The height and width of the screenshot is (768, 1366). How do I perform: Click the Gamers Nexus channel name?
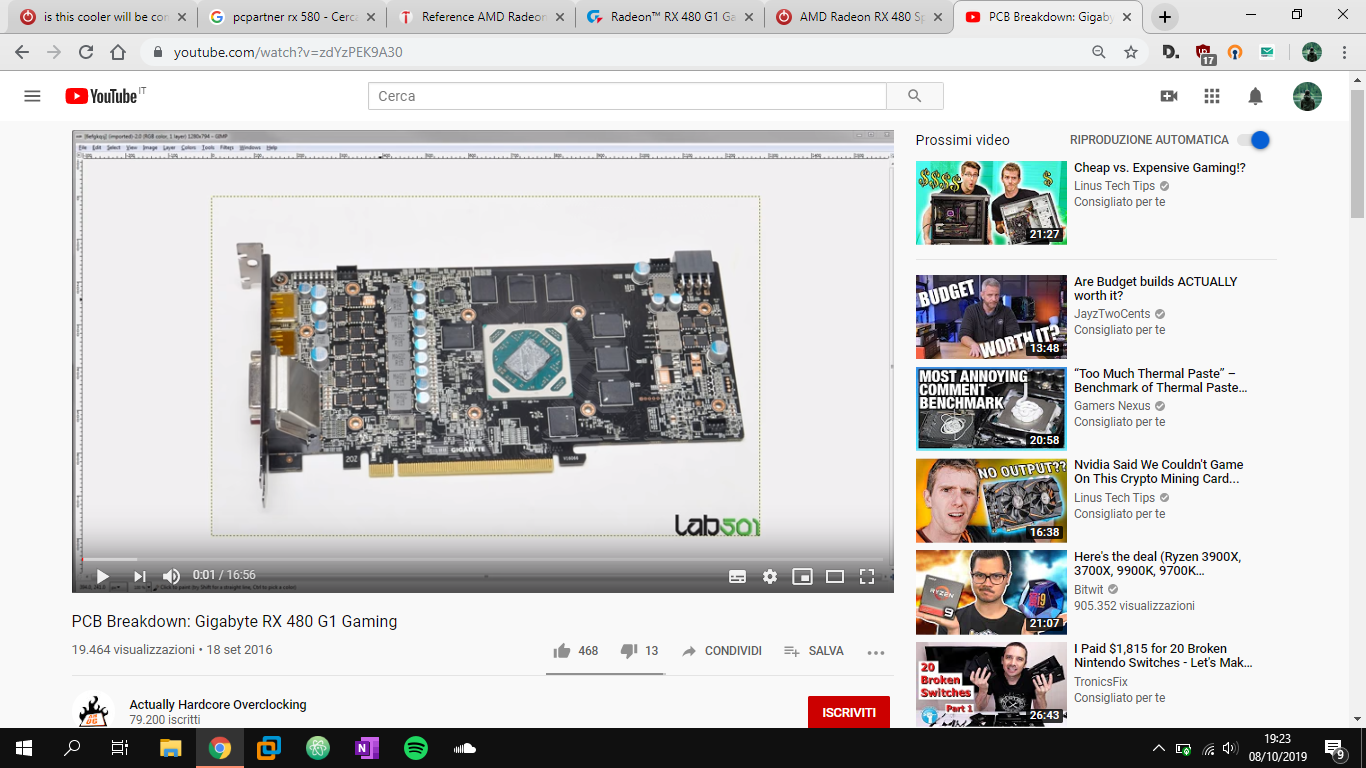pyautogui.click(x=1112, y=406)
